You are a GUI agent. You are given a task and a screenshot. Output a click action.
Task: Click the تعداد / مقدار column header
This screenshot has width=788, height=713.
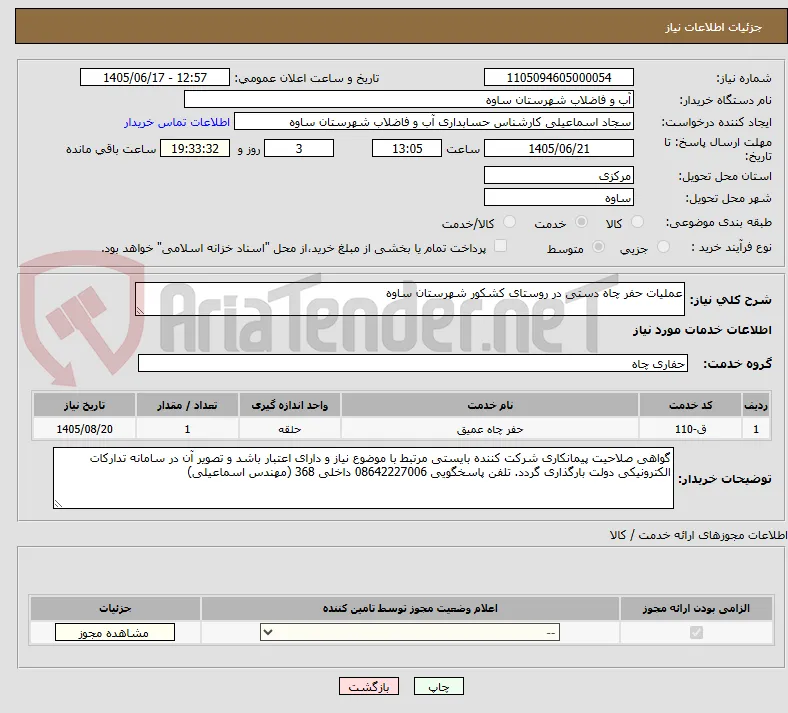coord(187,405)
